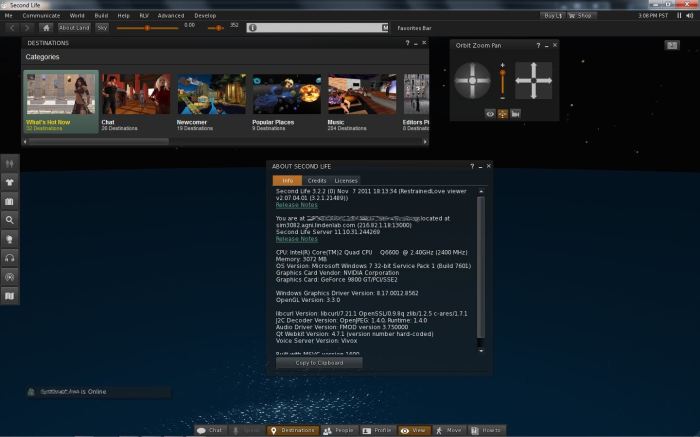Viewport: 700px width, 437px height.
Task: Open the first Release Notes link
Action: click(296, 205)
